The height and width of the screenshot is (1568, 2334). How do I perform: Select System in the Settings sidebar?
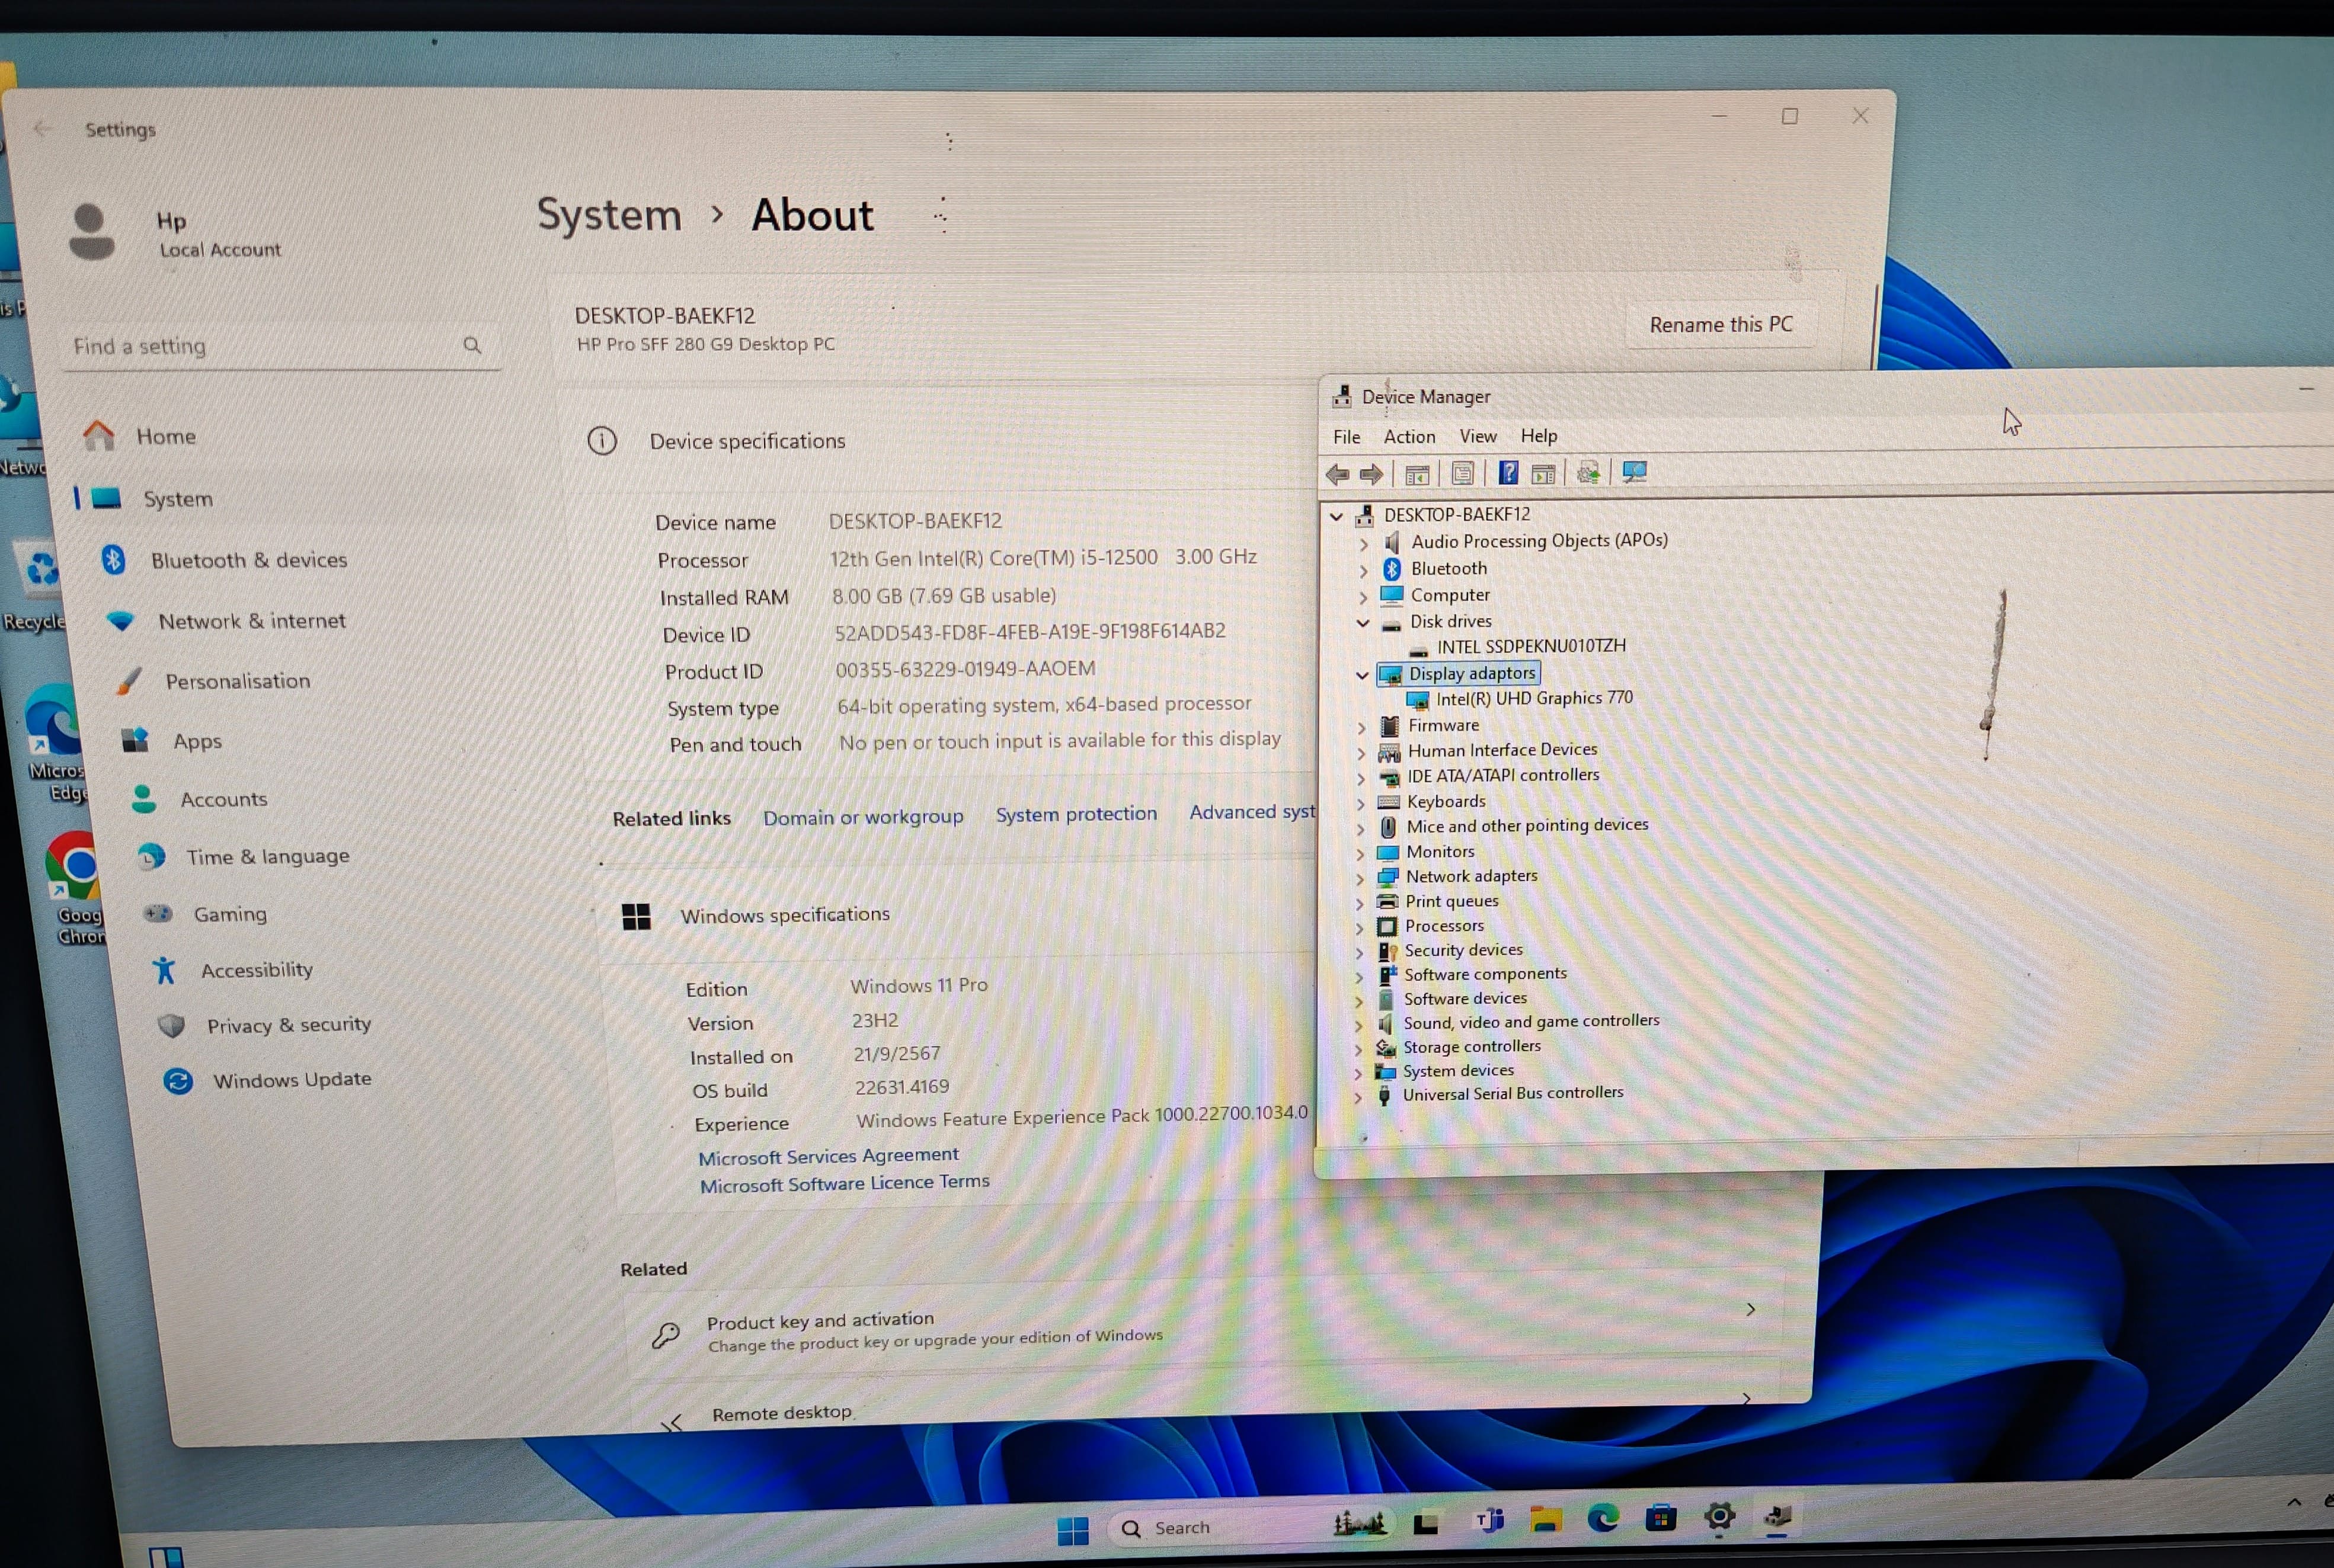[x=178, y=499]
